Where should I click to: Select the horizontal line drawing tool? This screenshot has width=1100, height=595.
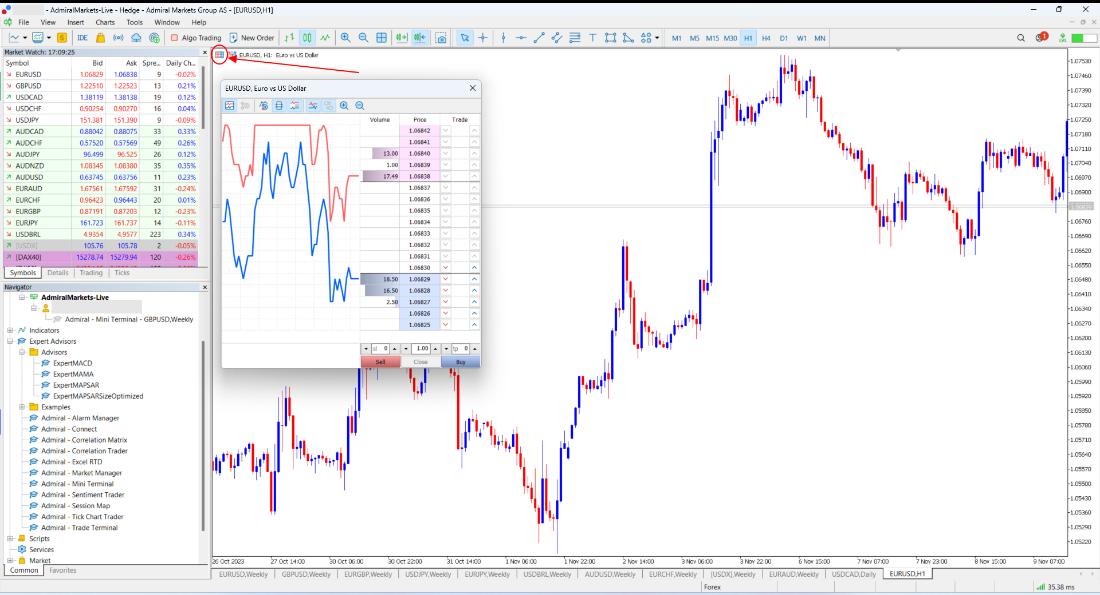(x=521, y=38)
